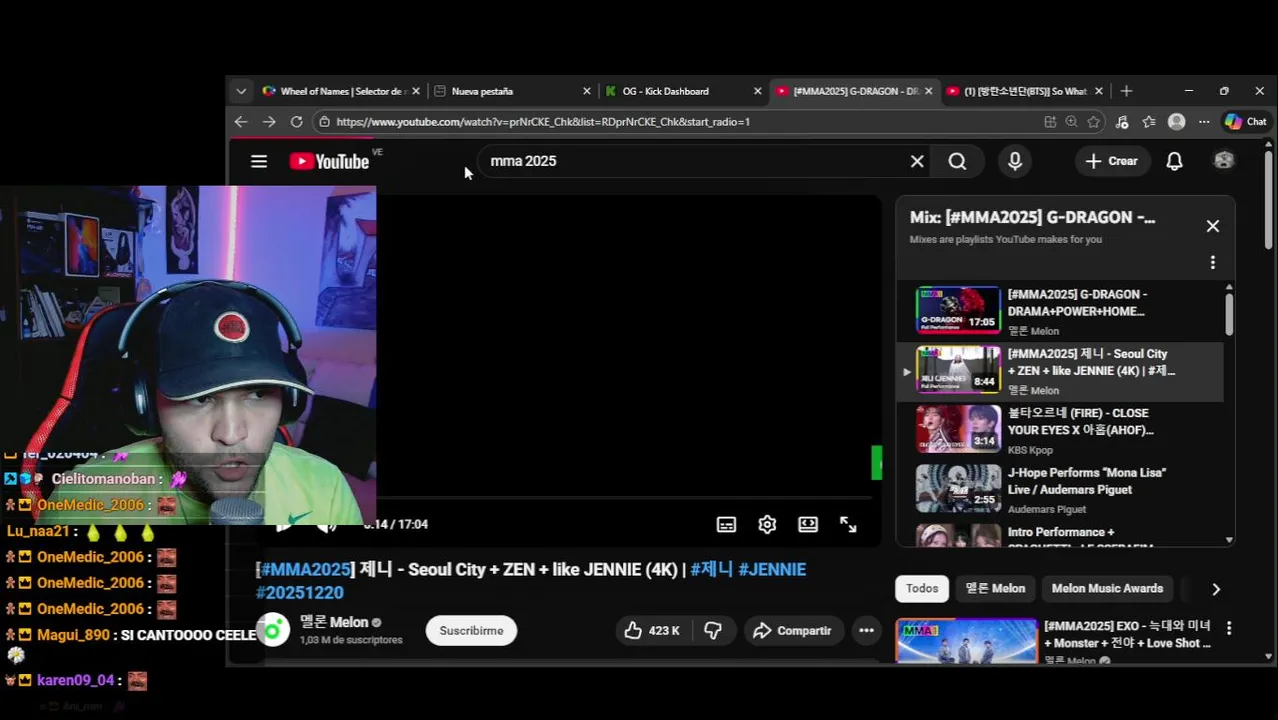Click the zoom magnifier in address bar

[1071, 122]
